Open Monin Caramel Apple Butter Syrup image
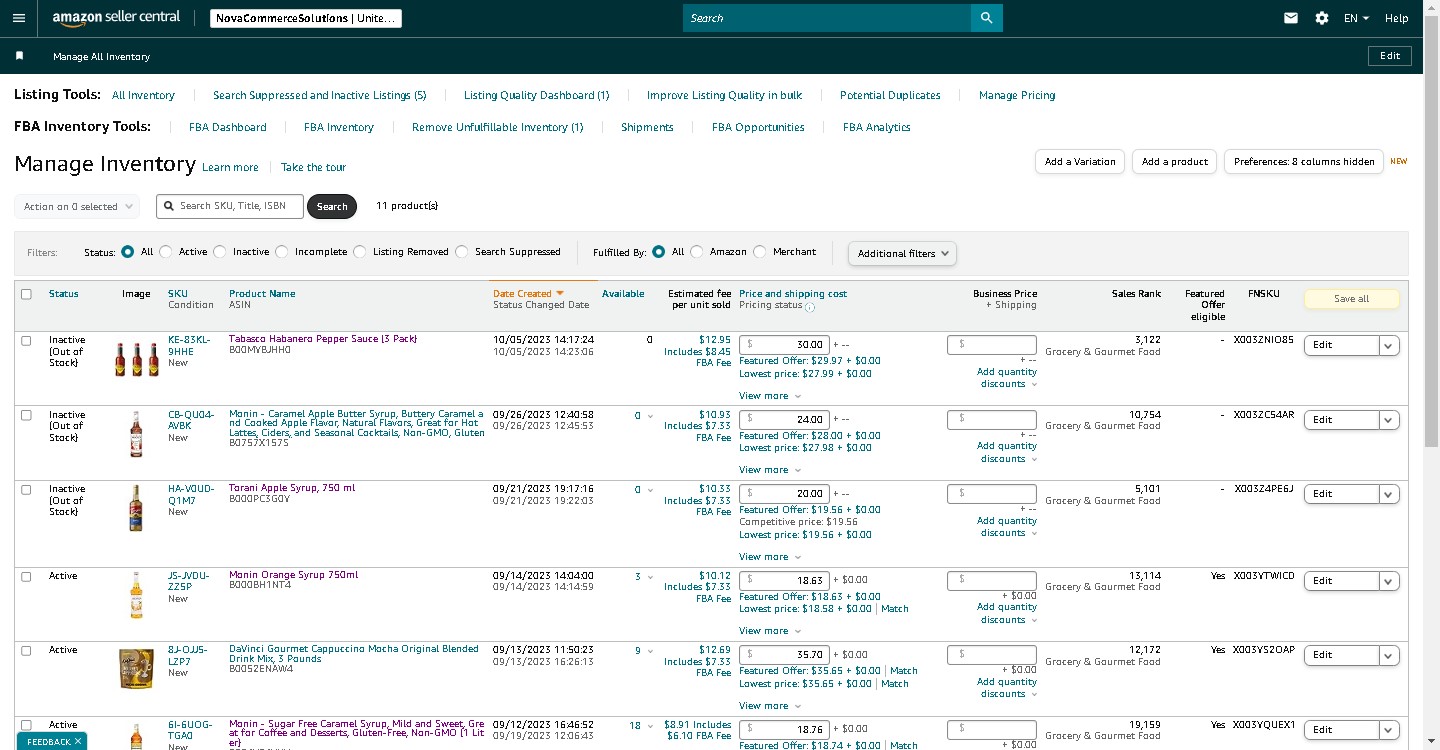1440x750 pixels. [x=136, y=434]
